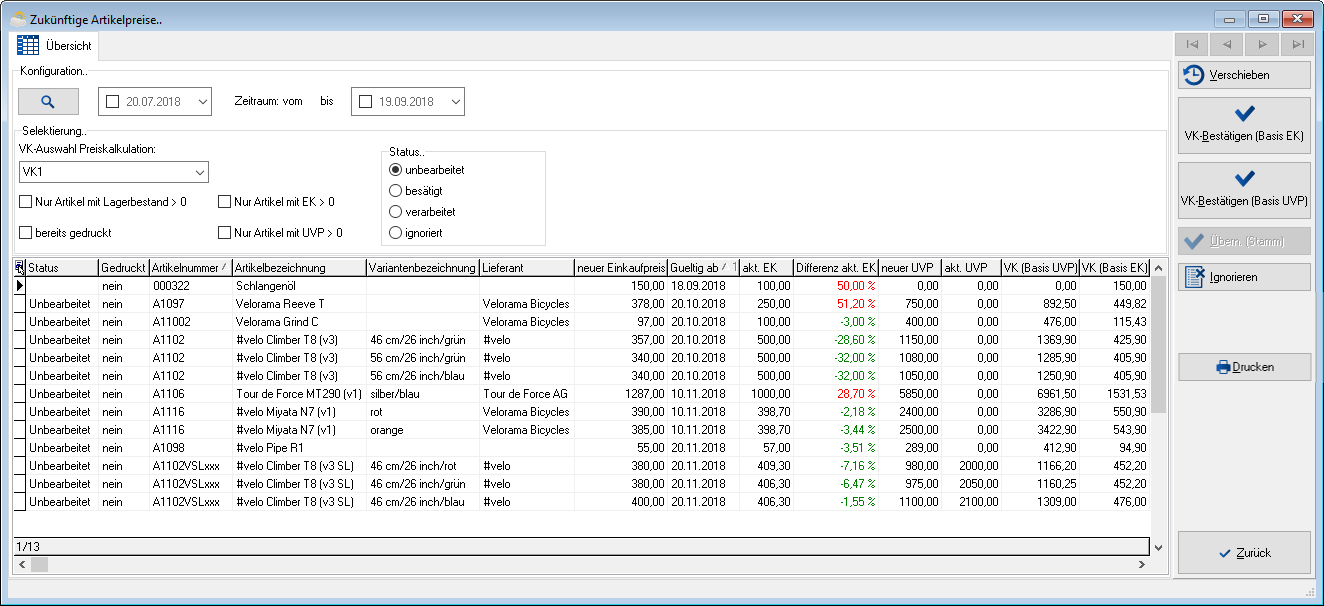The height and width of the screenshot is (606, 1324).
Task: Click the horizontal scrollbar right arrow
Action: point(1141,565)
